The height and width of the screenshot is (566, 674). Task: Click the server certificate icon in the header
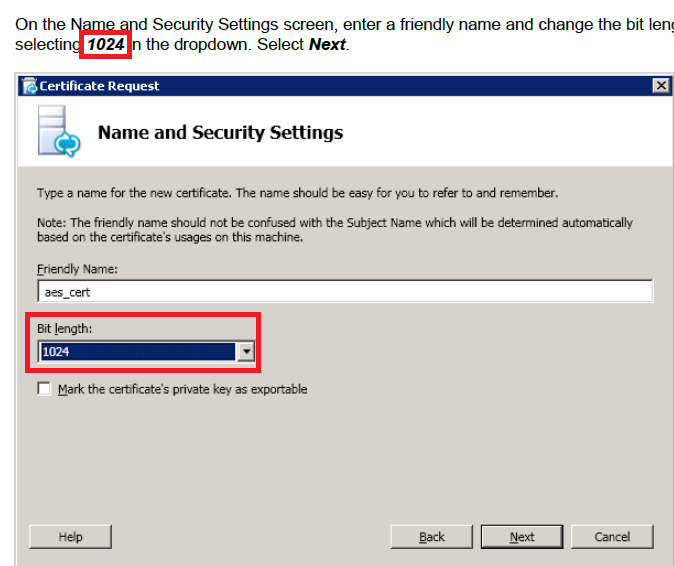click(57, 132)
